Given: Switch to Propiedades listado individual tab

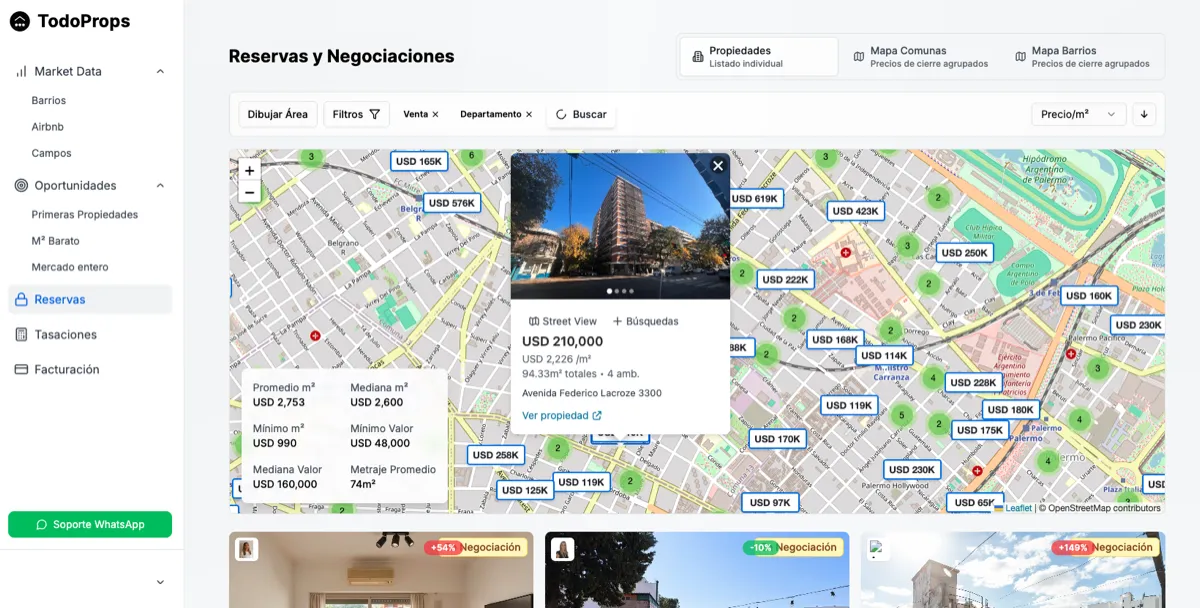Looking at the screenshot, I should pyautogui.click(x=759, y=56).
